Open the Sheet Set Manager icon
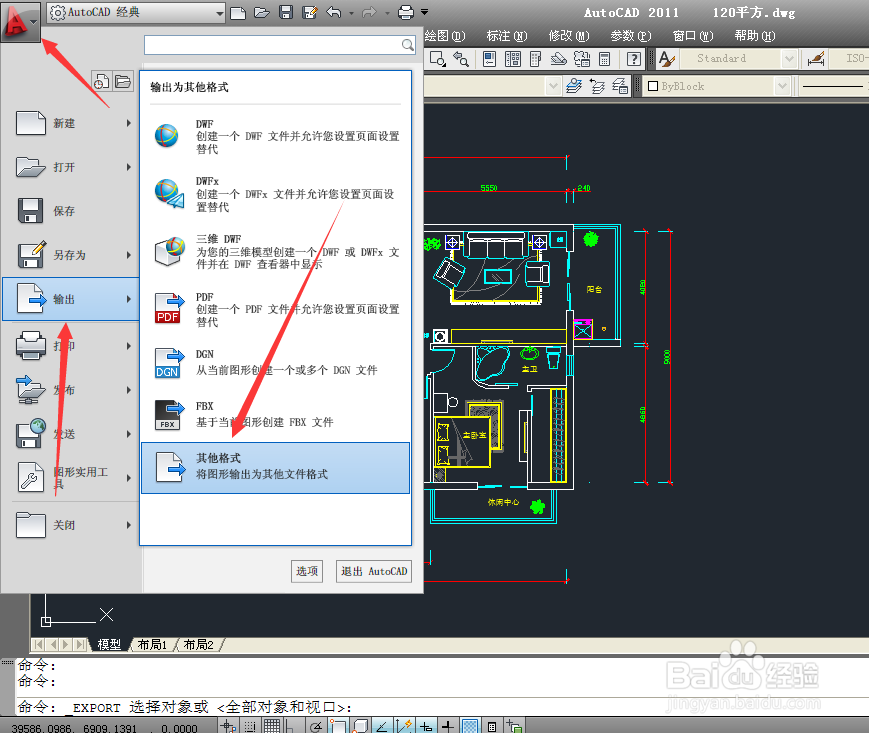Image resolution: width=869 pixels, height=733 pixels. (x=558, y=59)
